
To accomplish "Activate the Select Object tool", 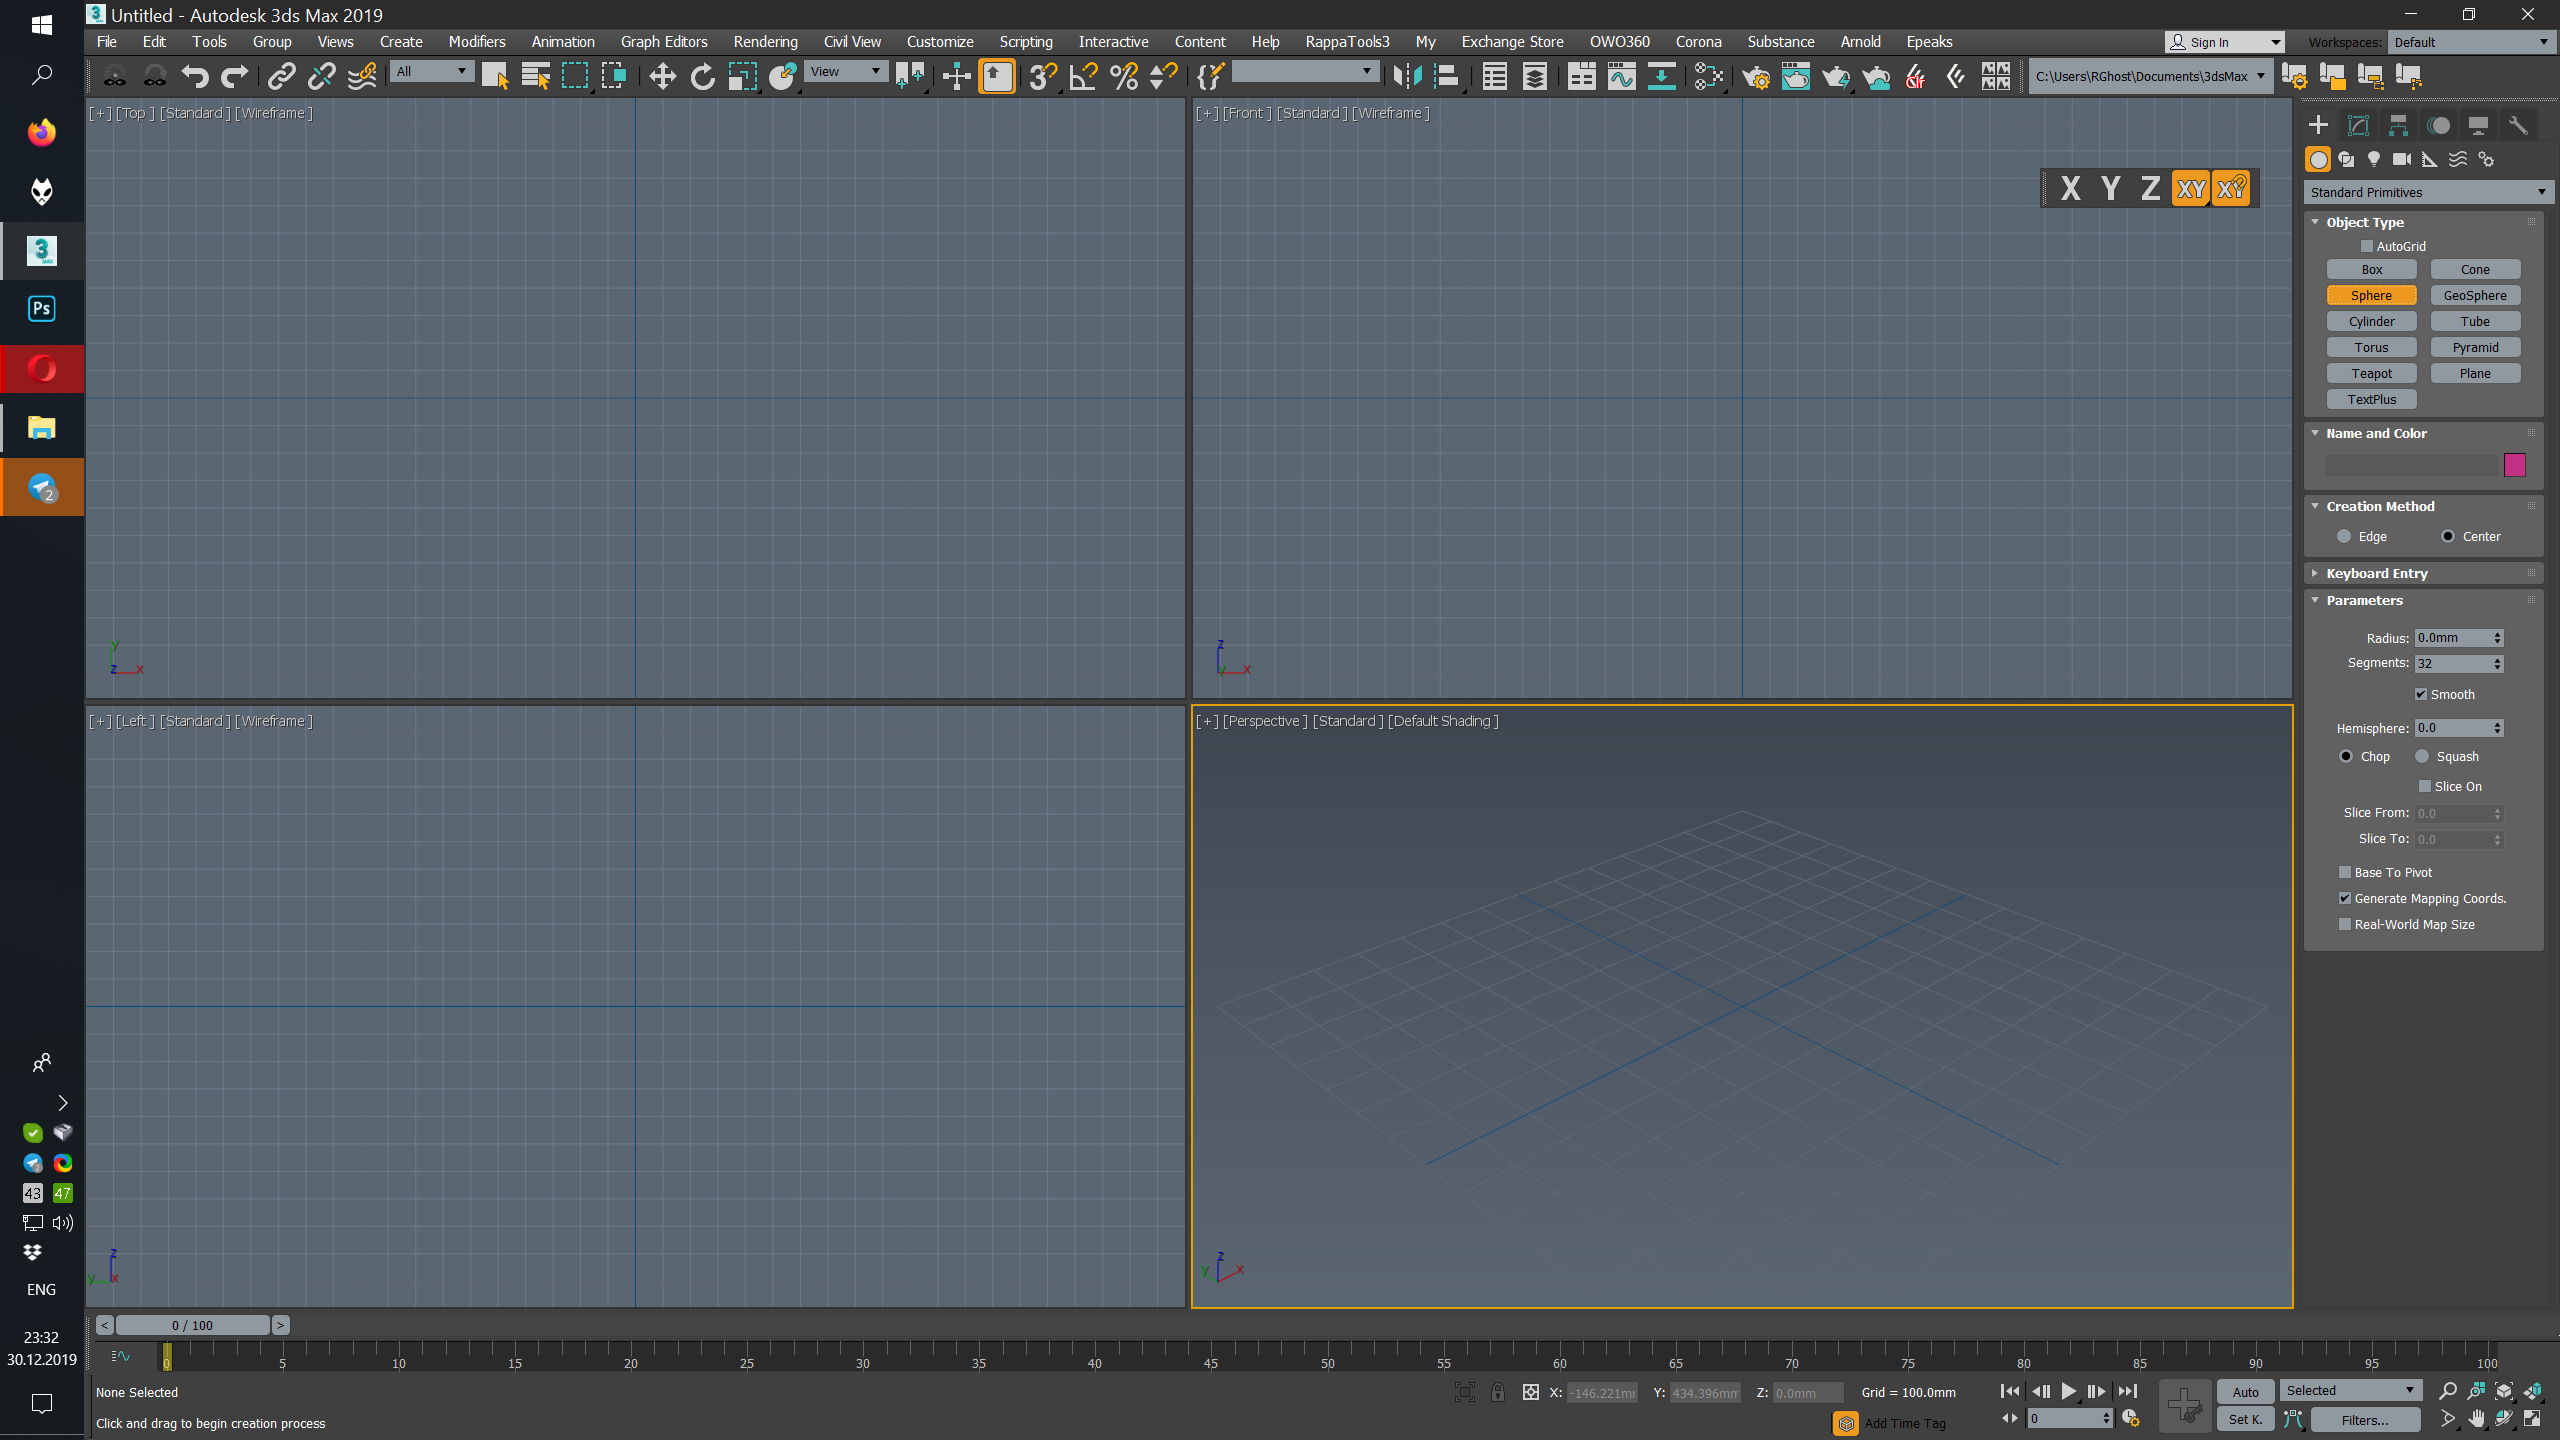I will click(495, 76).
